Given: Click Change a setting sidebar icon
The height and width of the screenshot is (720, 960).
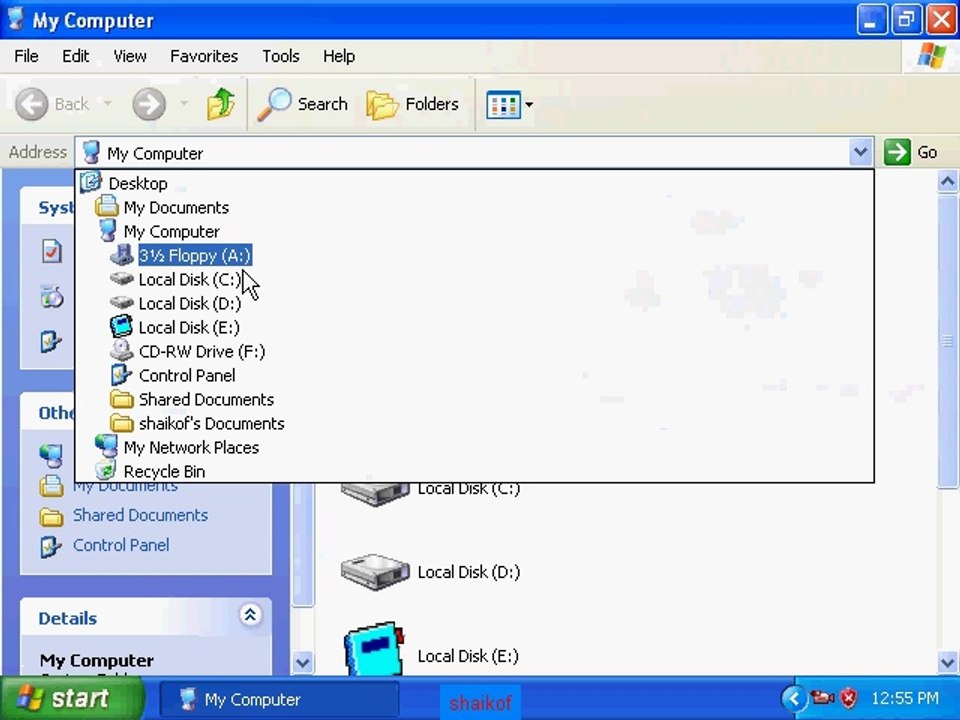Looking at the screenshot, I should click(51, 342).
